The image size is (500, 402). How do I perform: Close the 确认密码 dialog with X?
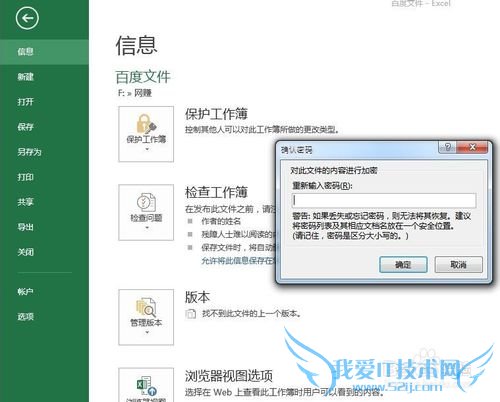[x=472, y=147]
